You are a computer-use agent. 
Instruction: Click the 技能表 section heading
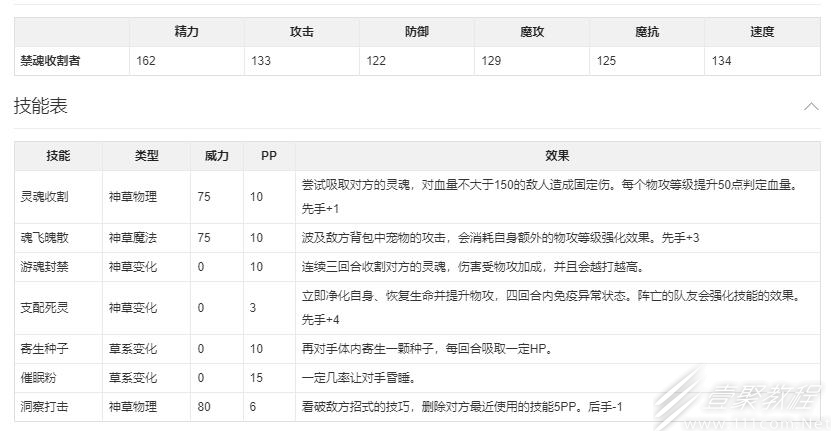coord(41,106)
